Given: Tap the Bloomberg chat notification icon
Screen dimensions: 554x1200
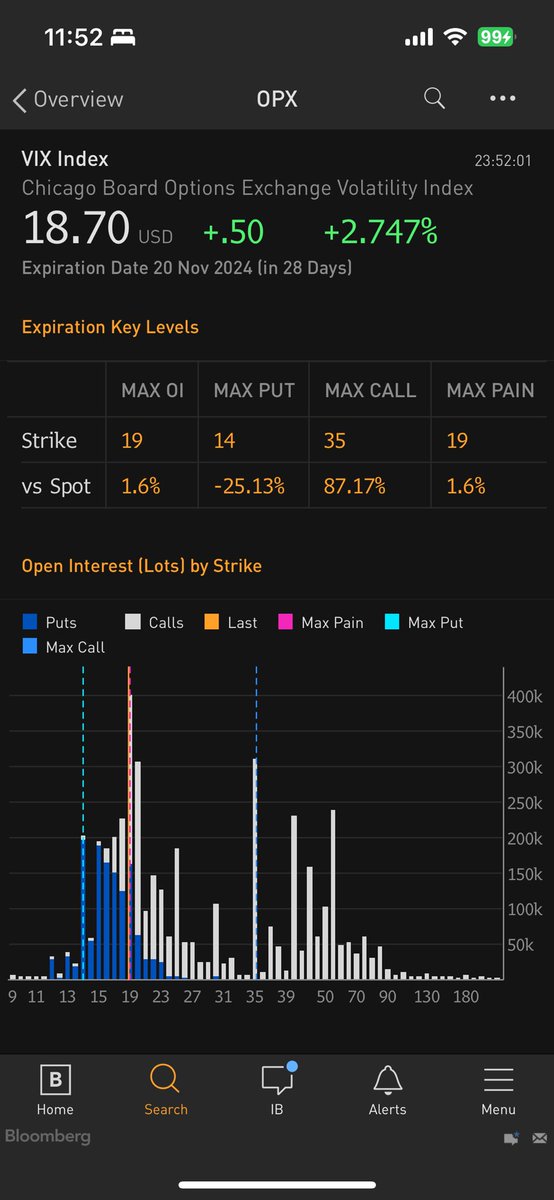Looking at the screenshot, I should pyautogui.click(x=512, y=1138).
